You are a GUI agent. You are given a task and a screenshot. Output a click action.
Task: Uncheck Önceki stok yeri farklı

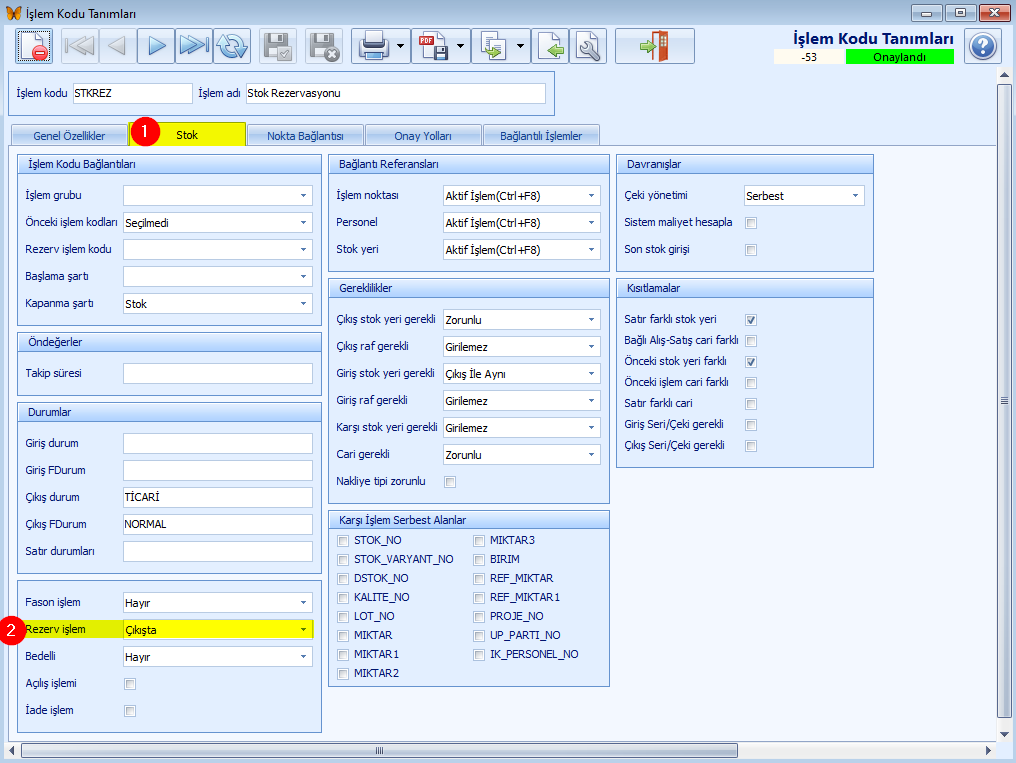(751, 362)
